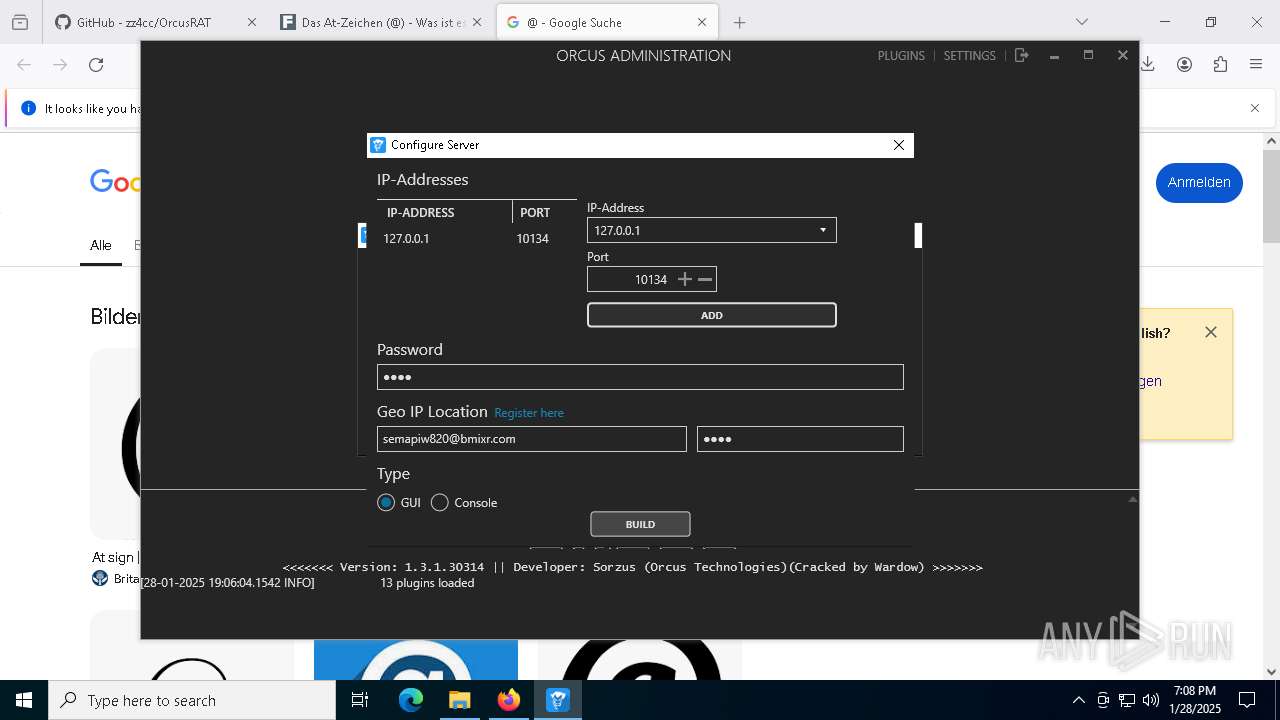Open the network tray icon
This screenshot has height=720, width=1280.
1127,700
